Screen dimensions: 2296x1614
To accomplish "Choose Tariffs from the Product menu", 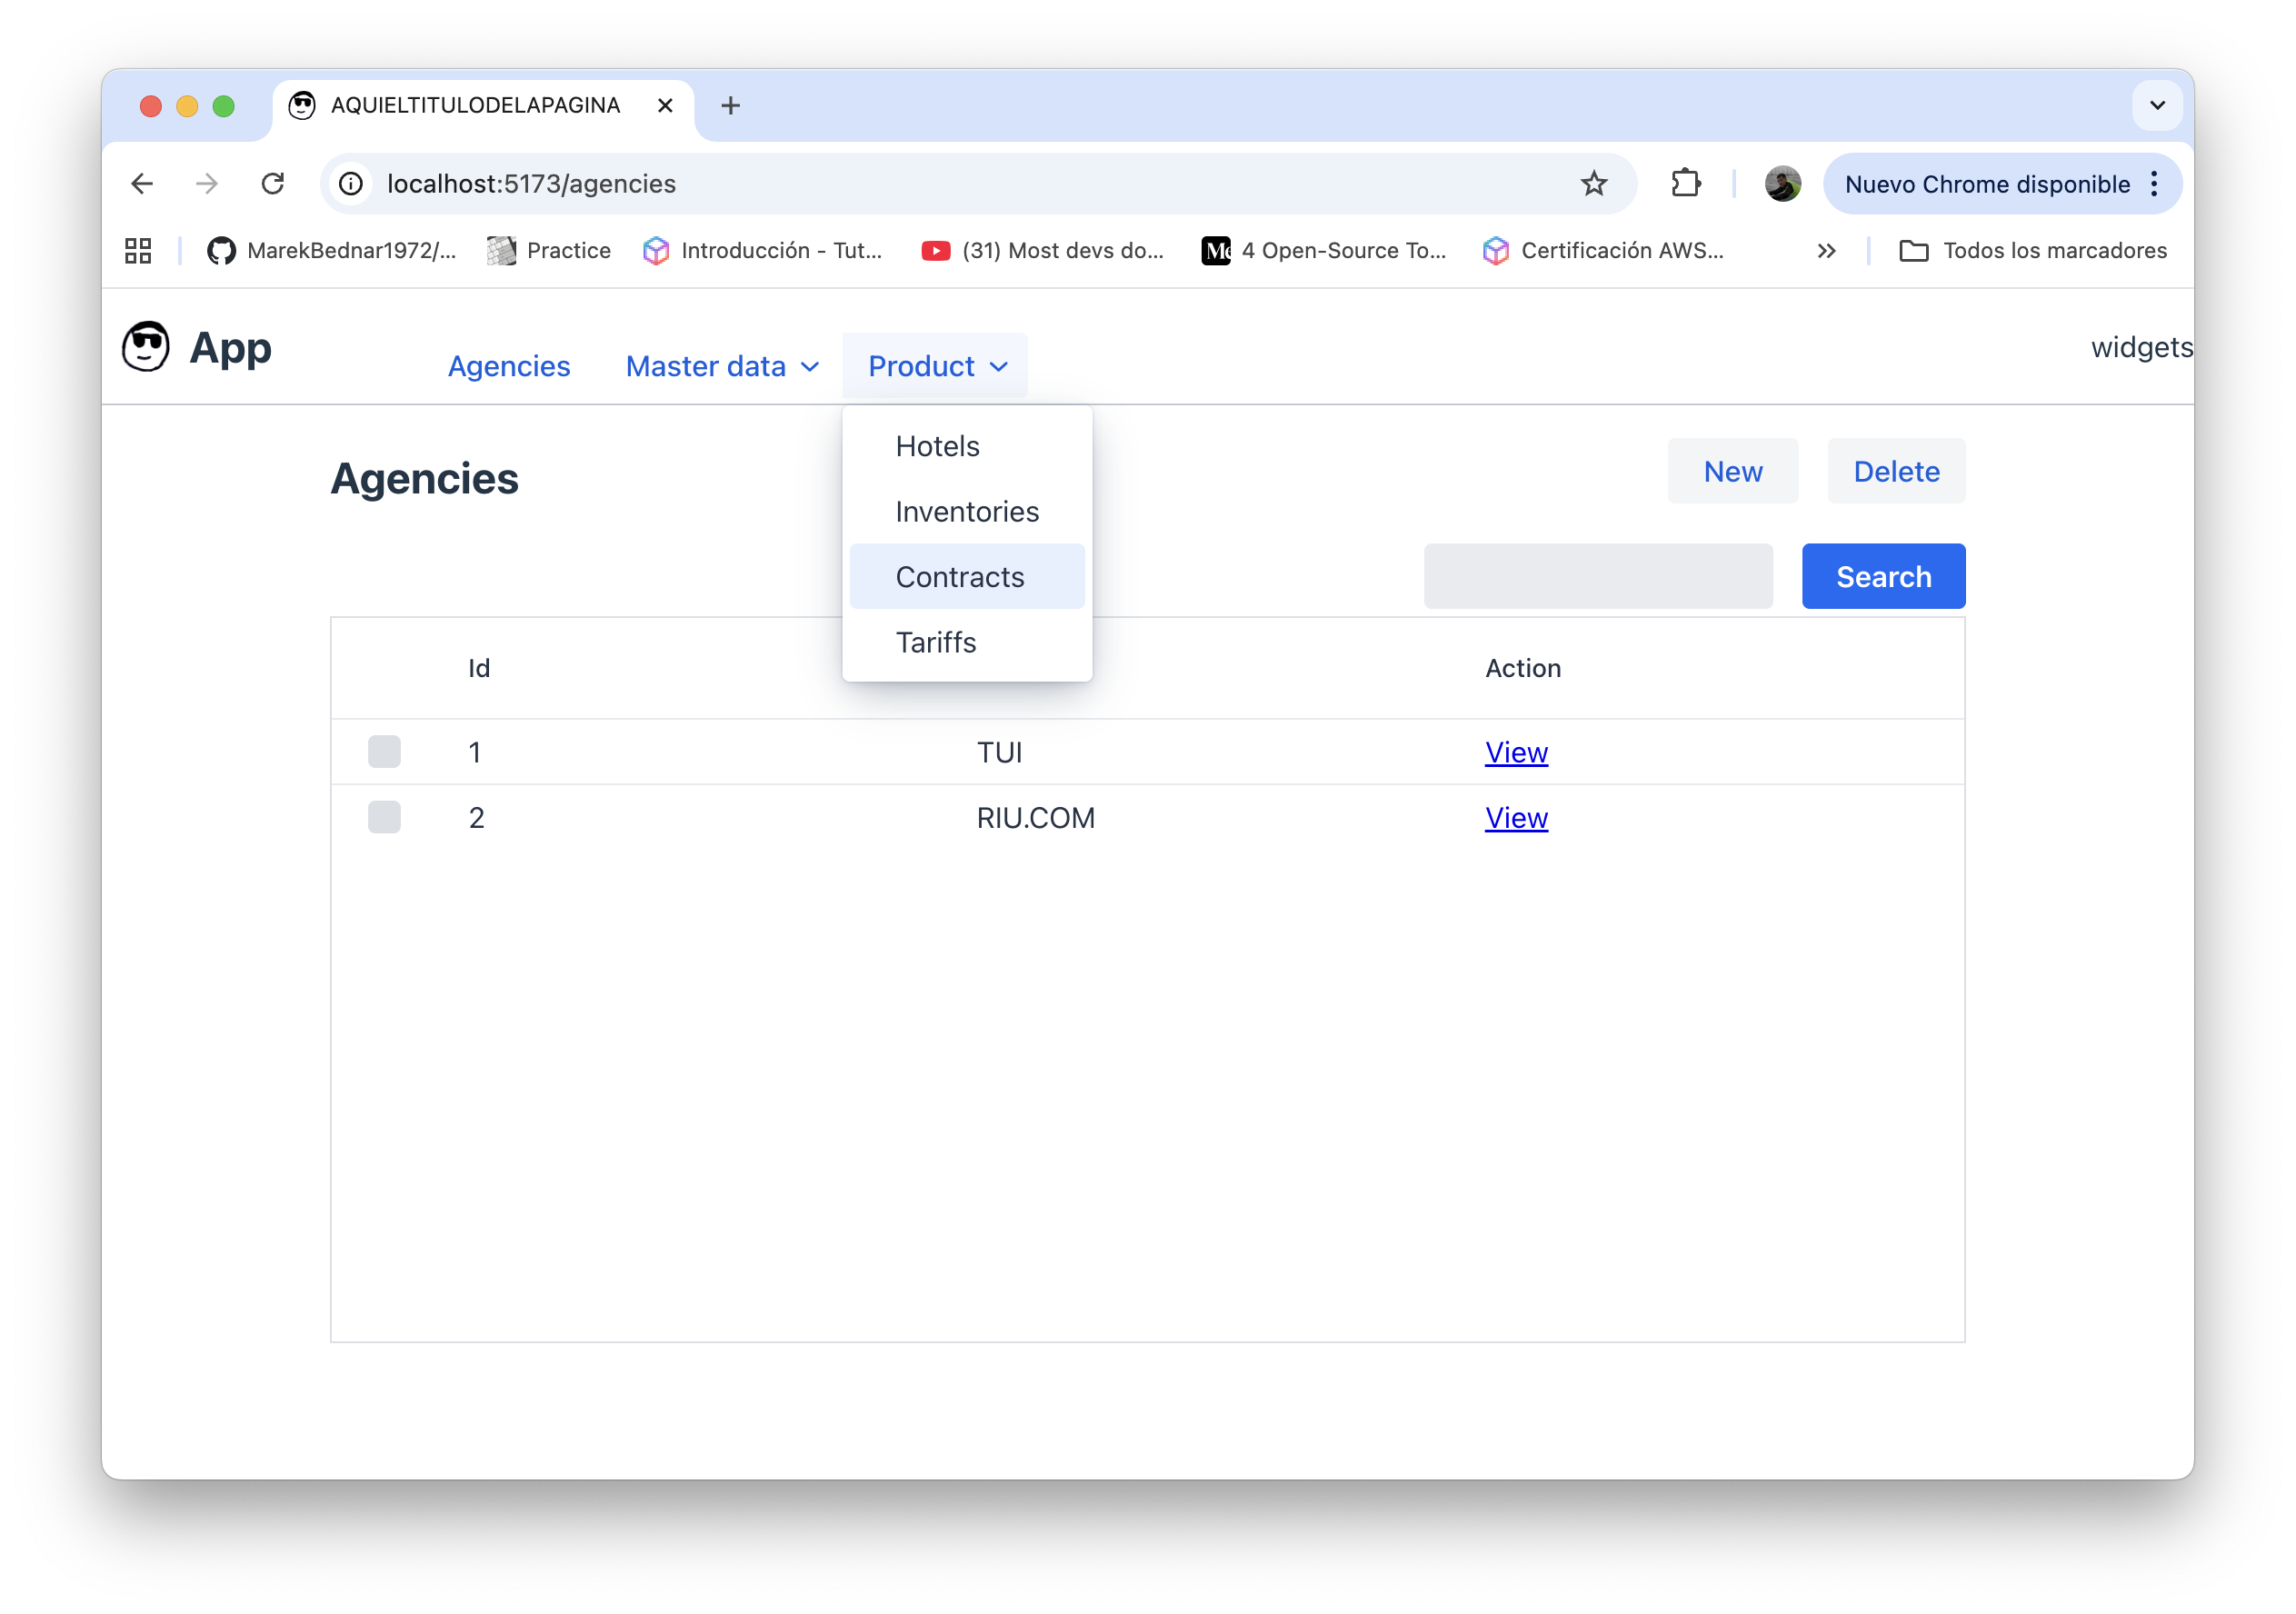I will coord(936,642).
